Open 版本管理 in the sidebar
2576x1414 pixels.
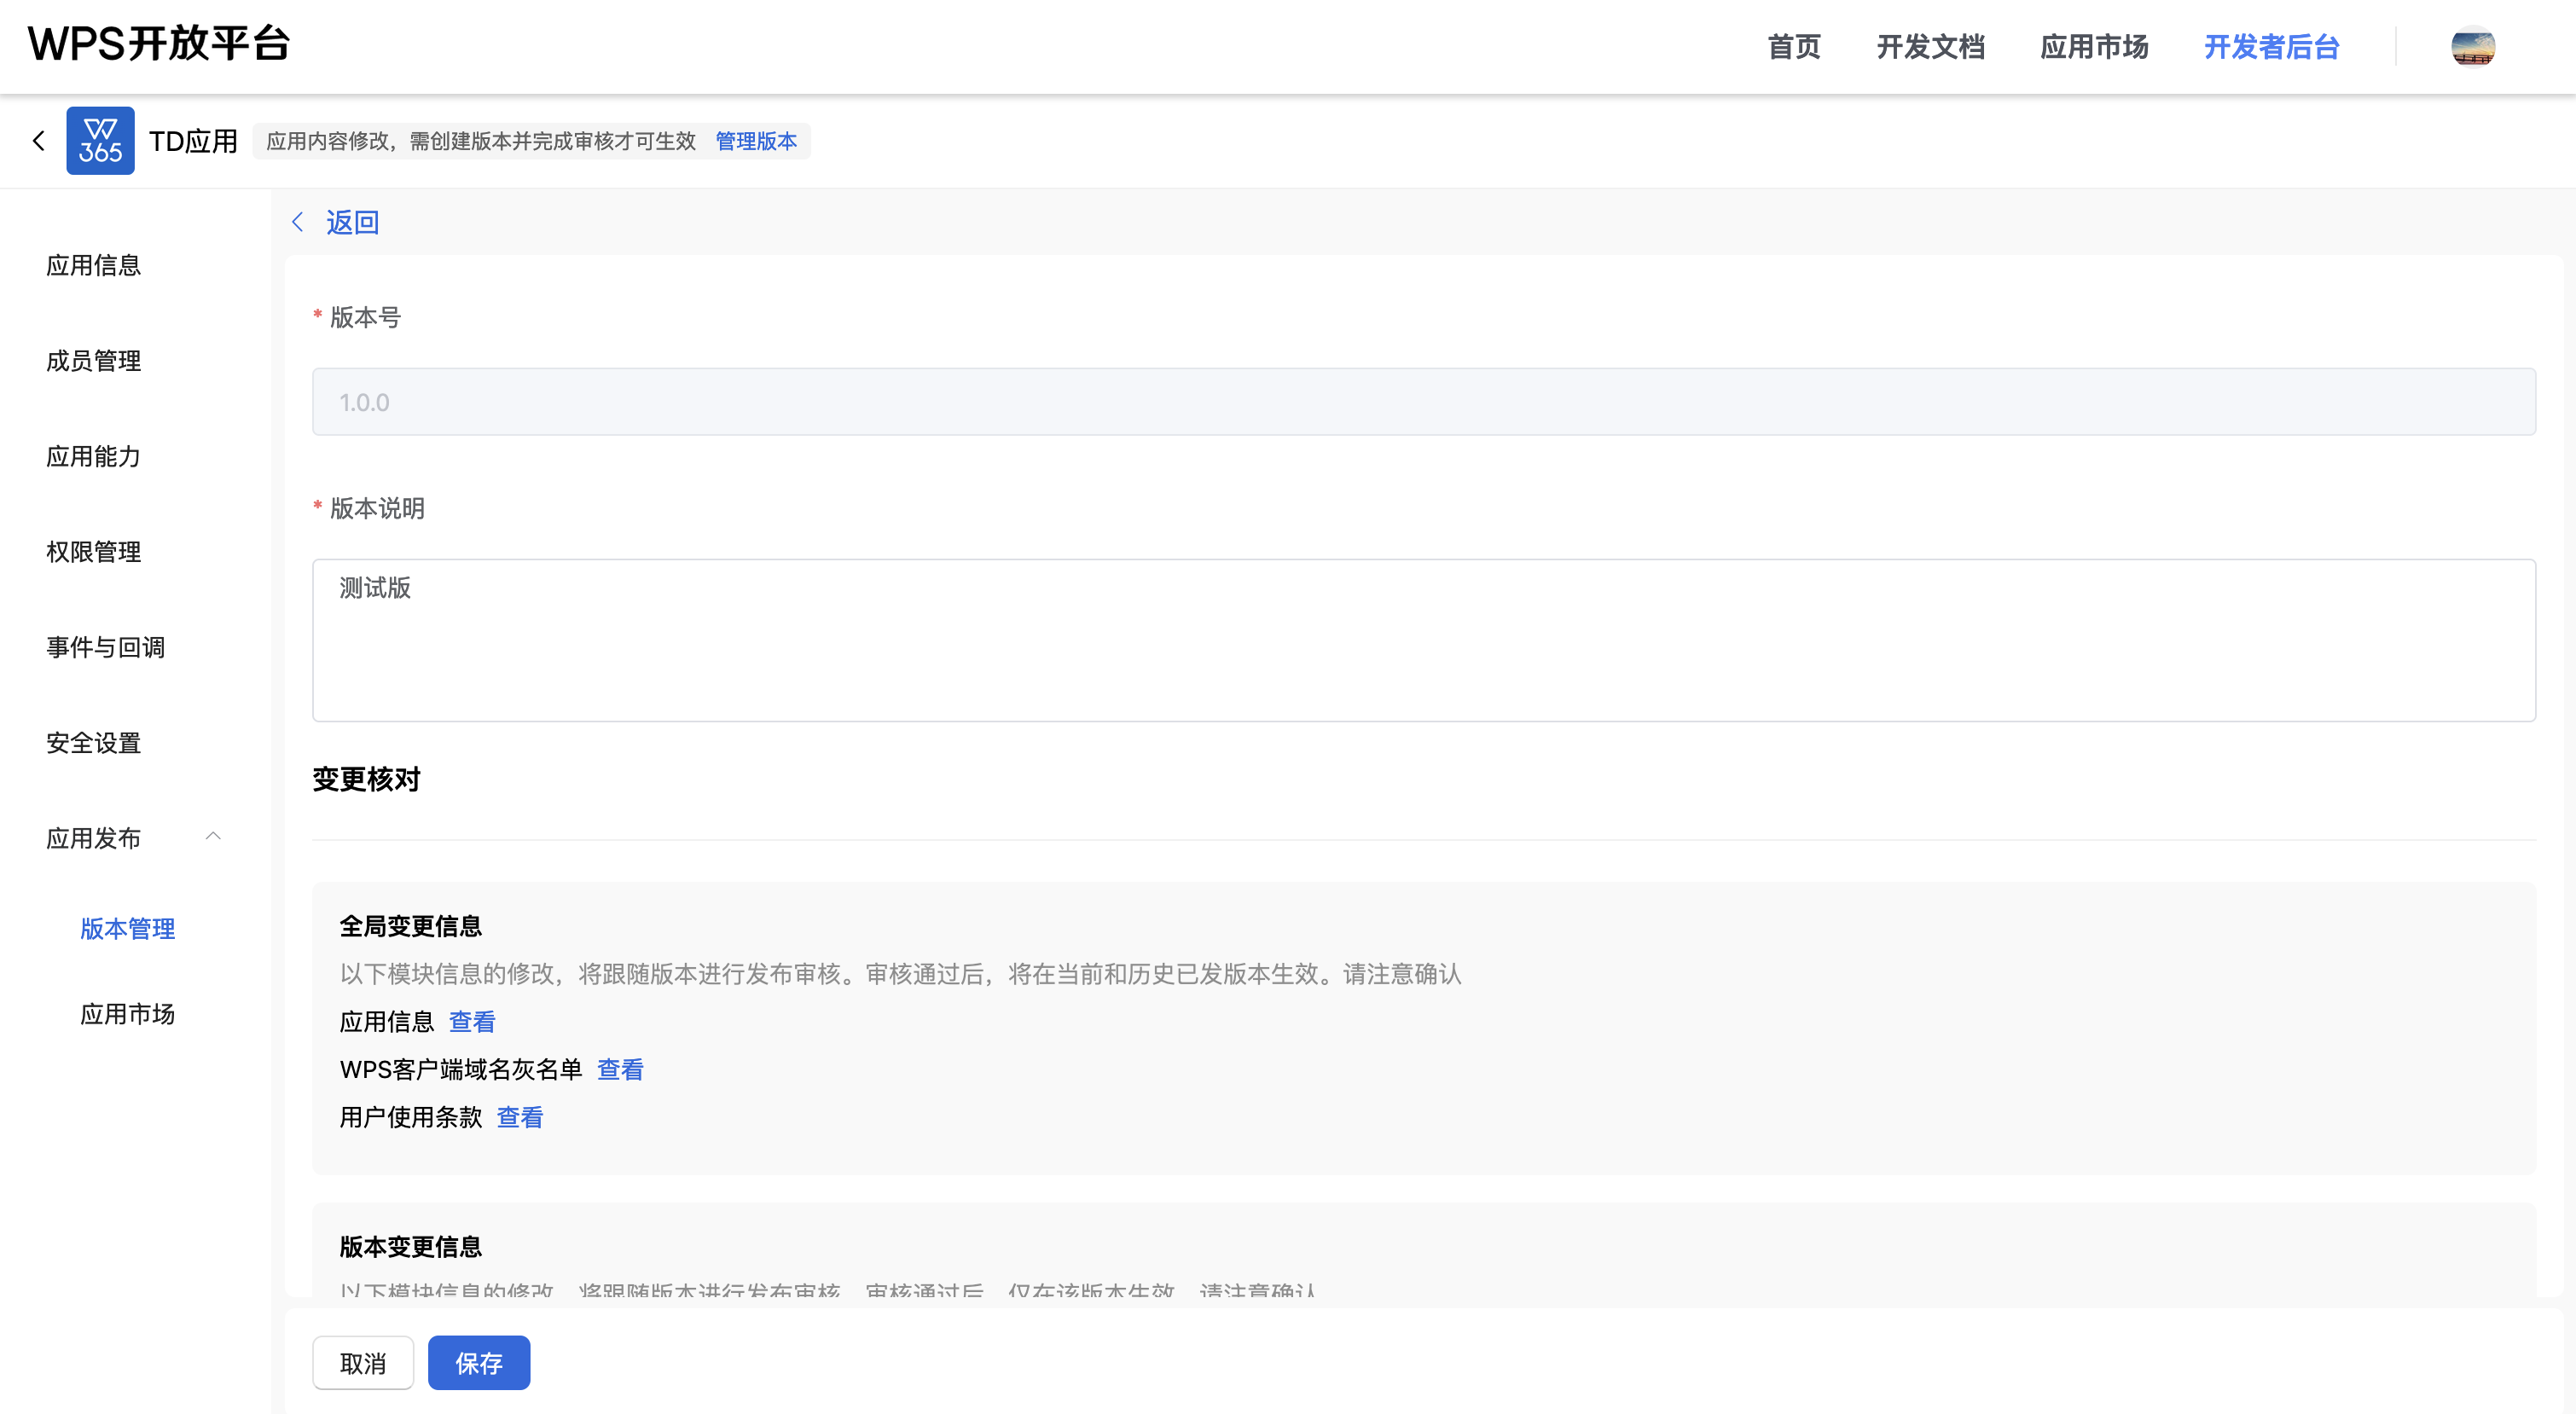pyautogui.click(x=127, y=928)
